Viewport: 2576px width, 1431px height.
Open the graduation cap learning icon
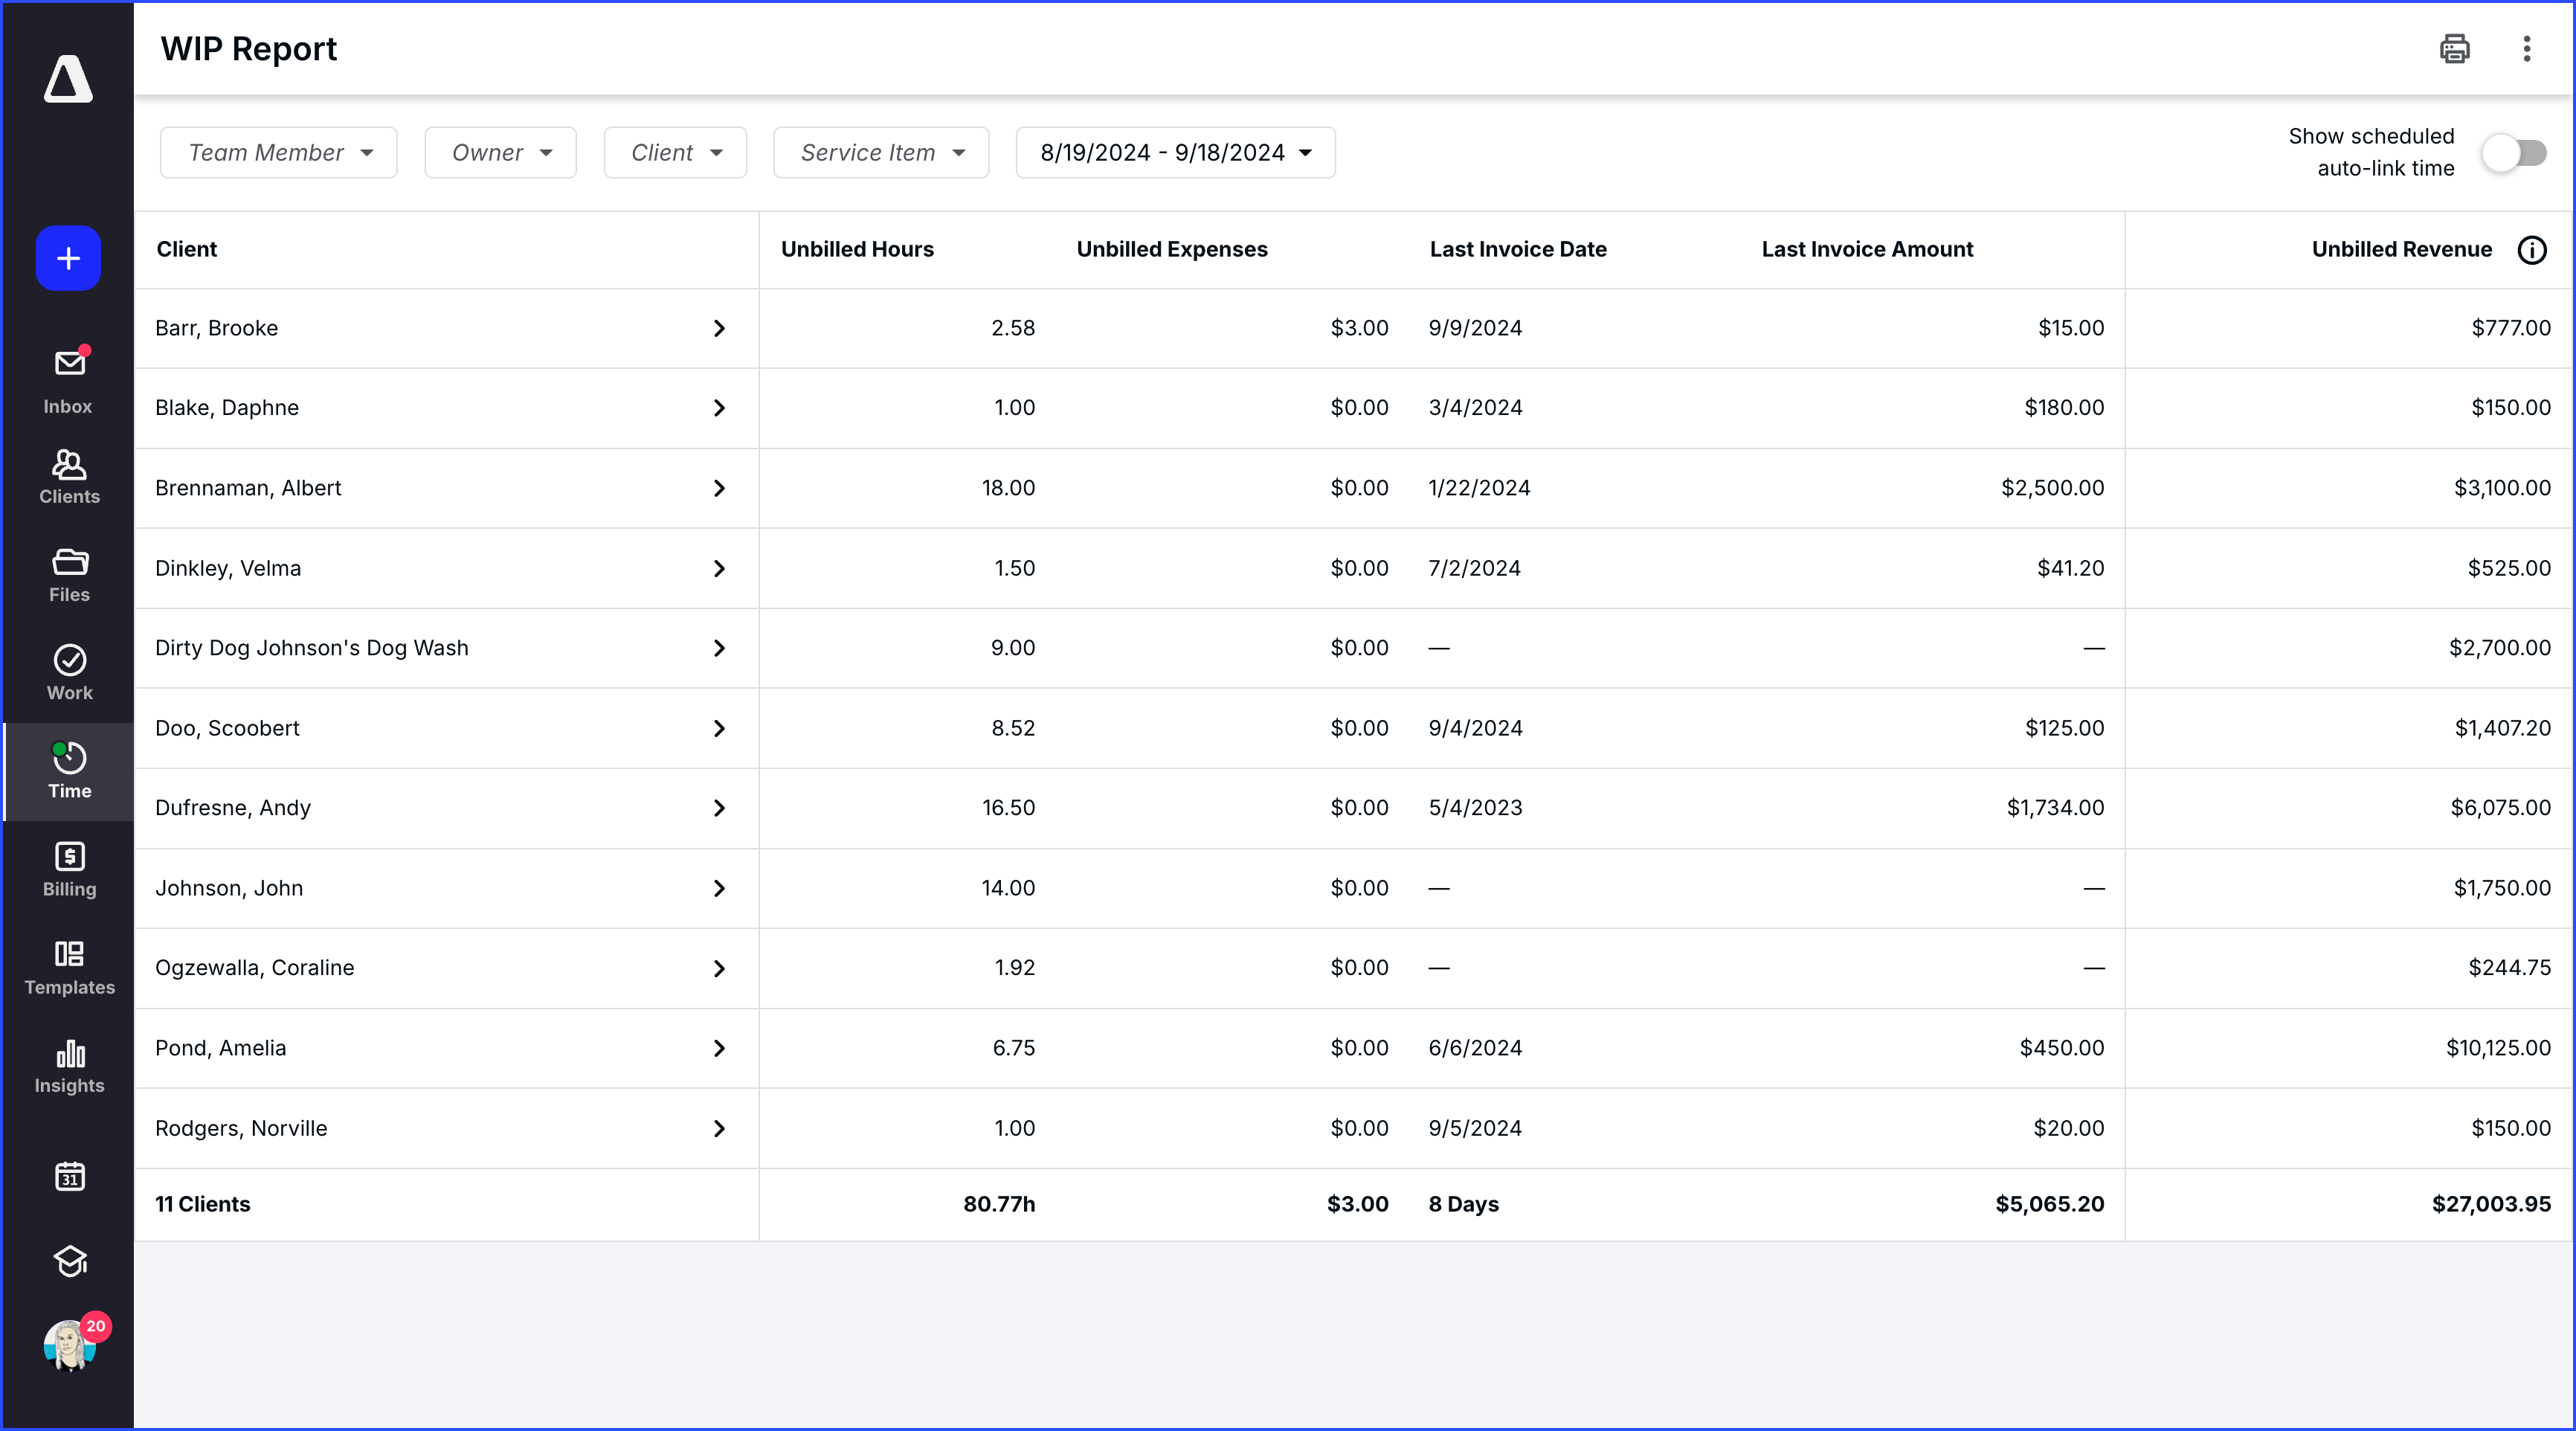[x=69, y=1261]
